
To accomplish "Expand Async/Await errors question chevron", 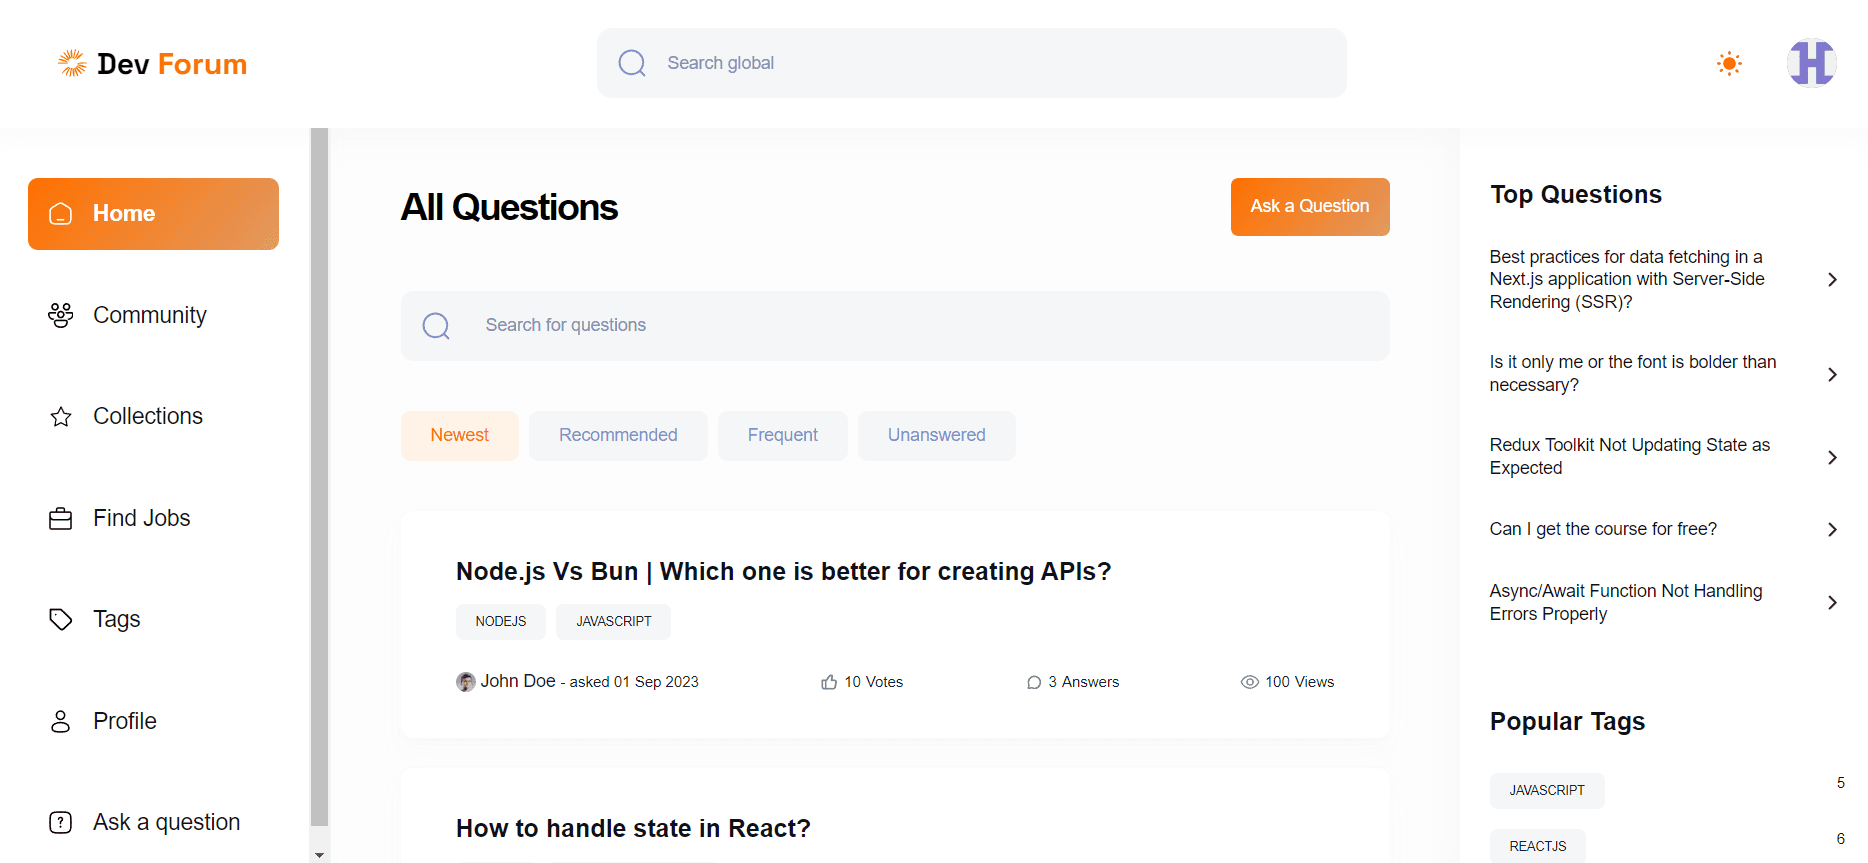I will (1832, 602).
